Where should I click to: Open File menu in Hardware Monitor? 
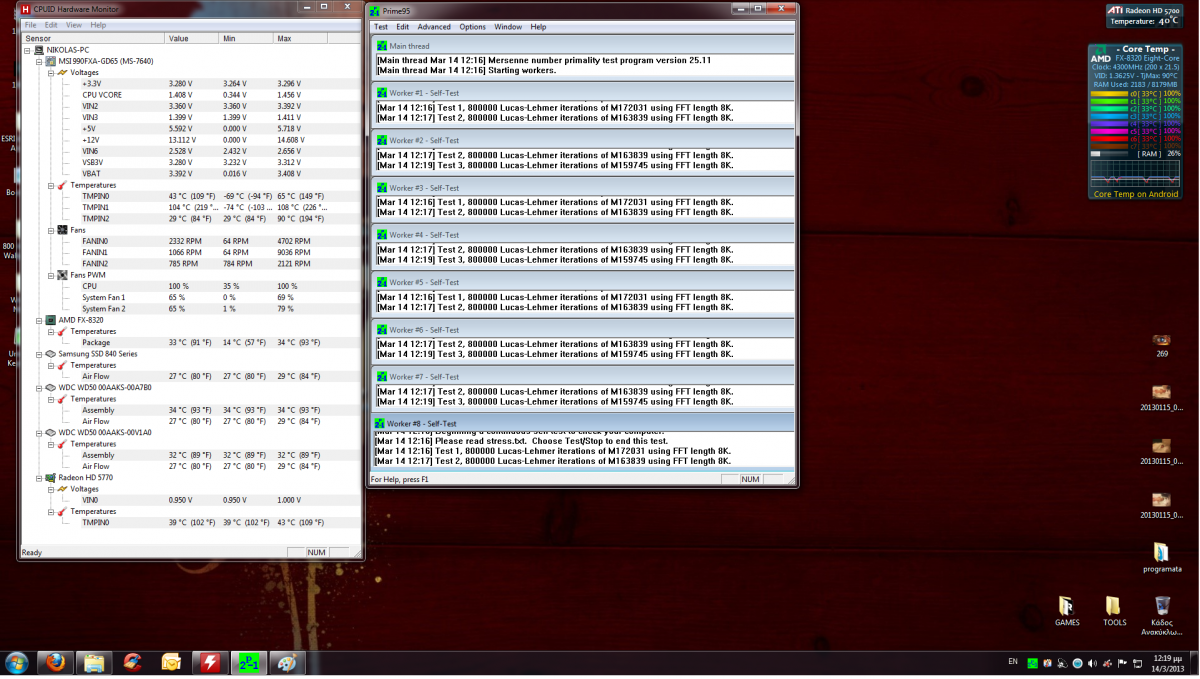coord(30,25)
